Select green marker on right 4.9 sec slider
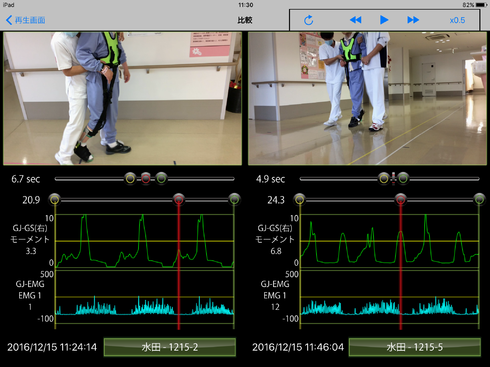Screen dimensions: 490x367 pos(403,179)
